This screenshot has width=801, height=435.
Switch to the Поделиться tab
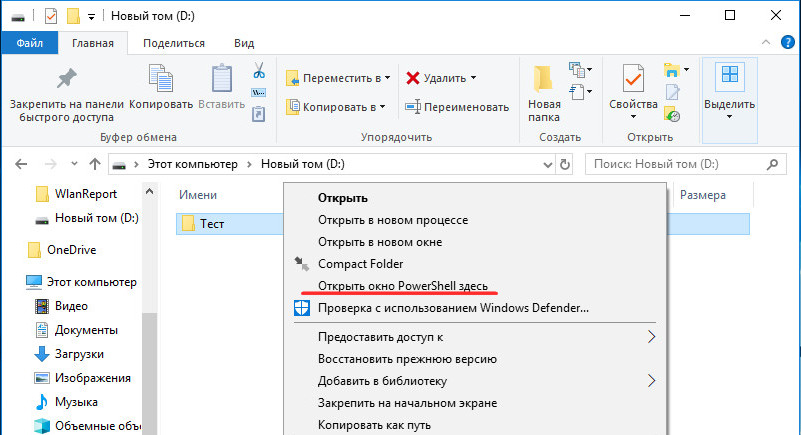pos(174,43)
